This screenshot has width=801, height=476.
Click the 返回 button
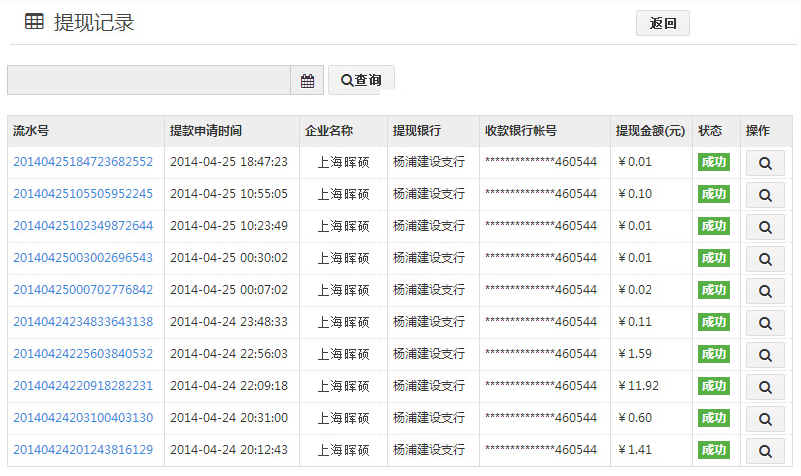[x=662, y=23]
